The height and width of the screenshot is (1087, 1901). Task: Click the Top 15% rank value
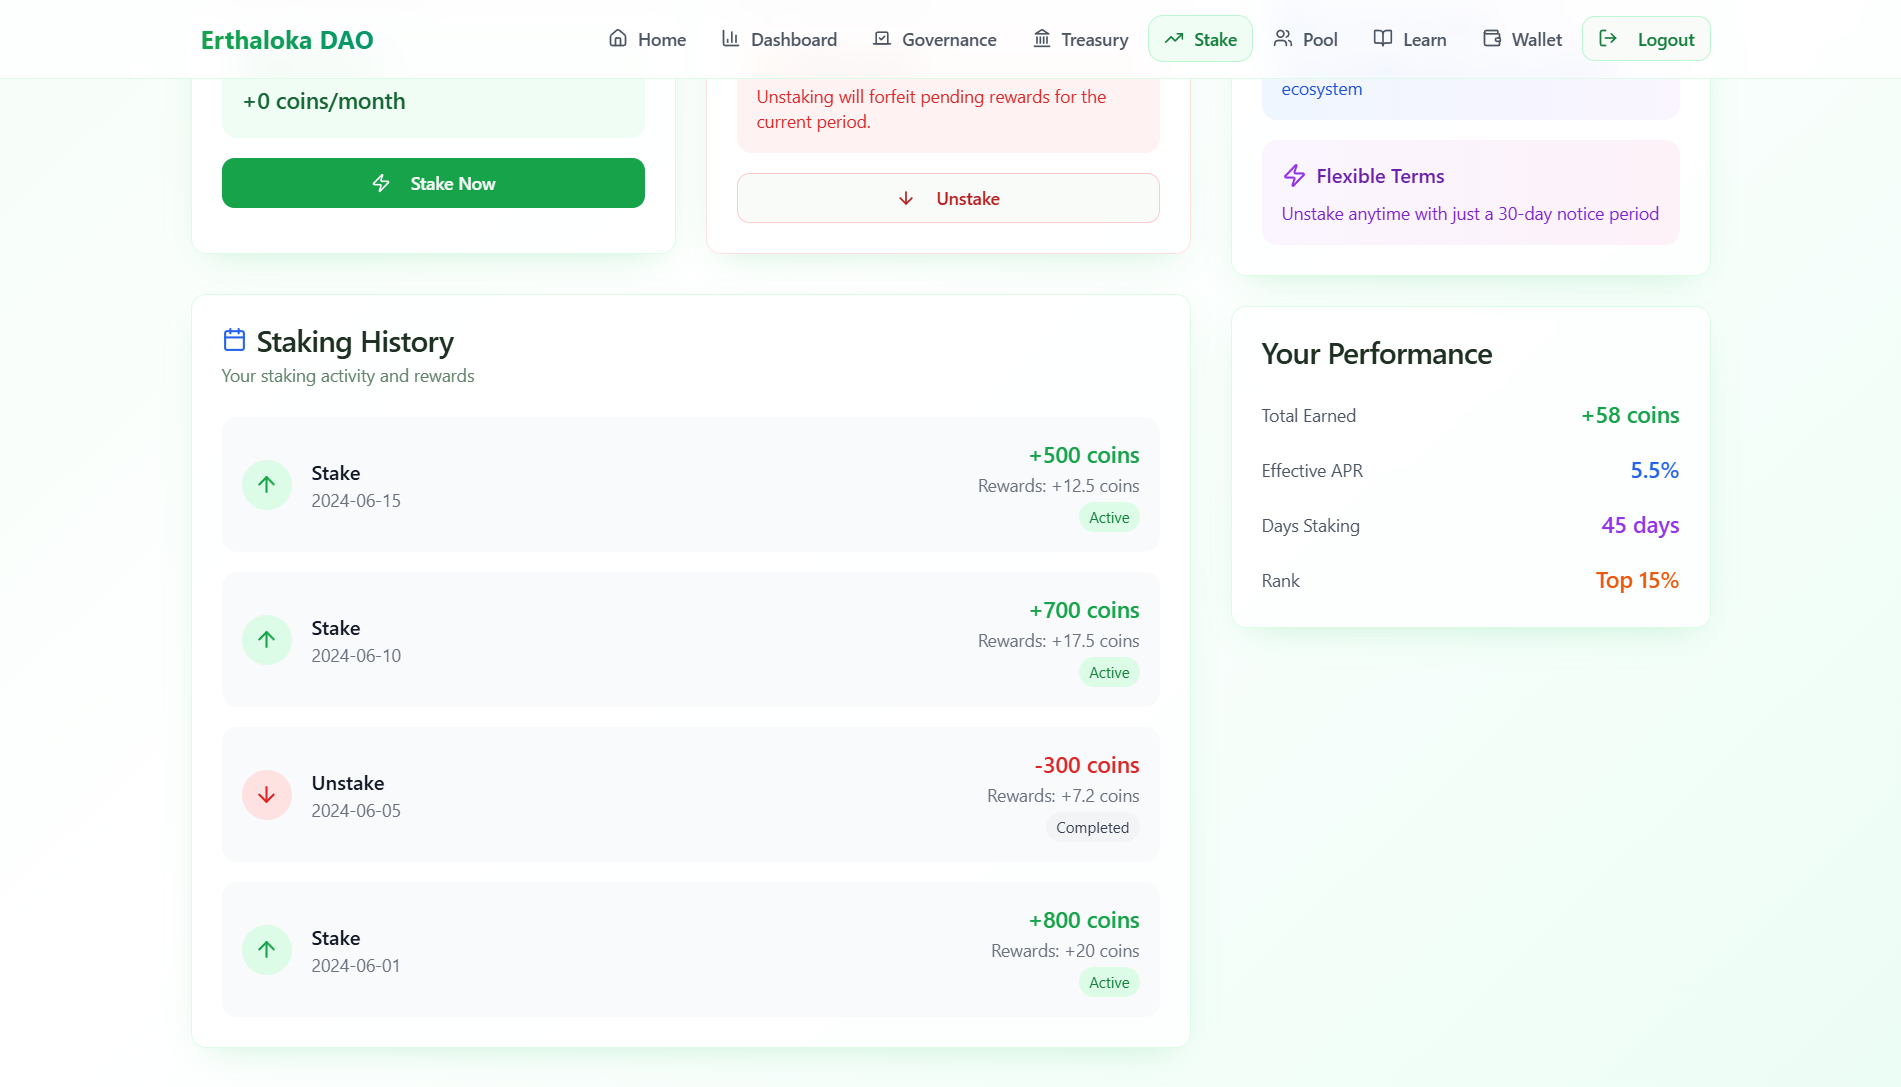coord(1637,580)
